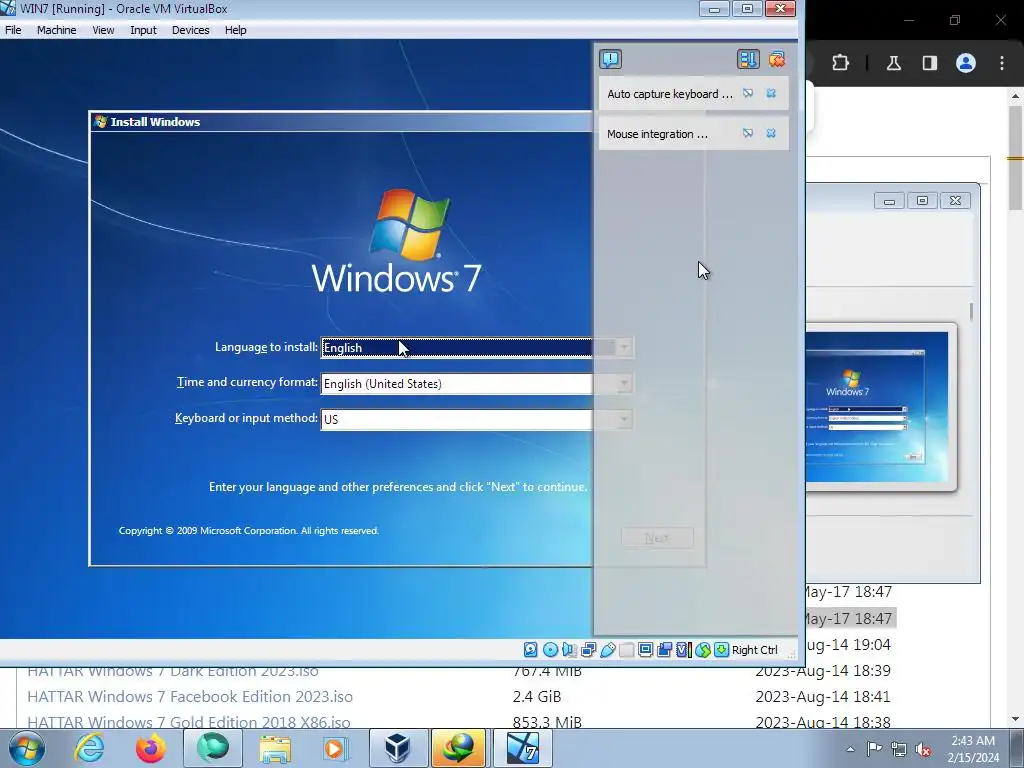Click the mouse integration status icon
This screenshot has width=1024, height=768.
tap(702, 650)
